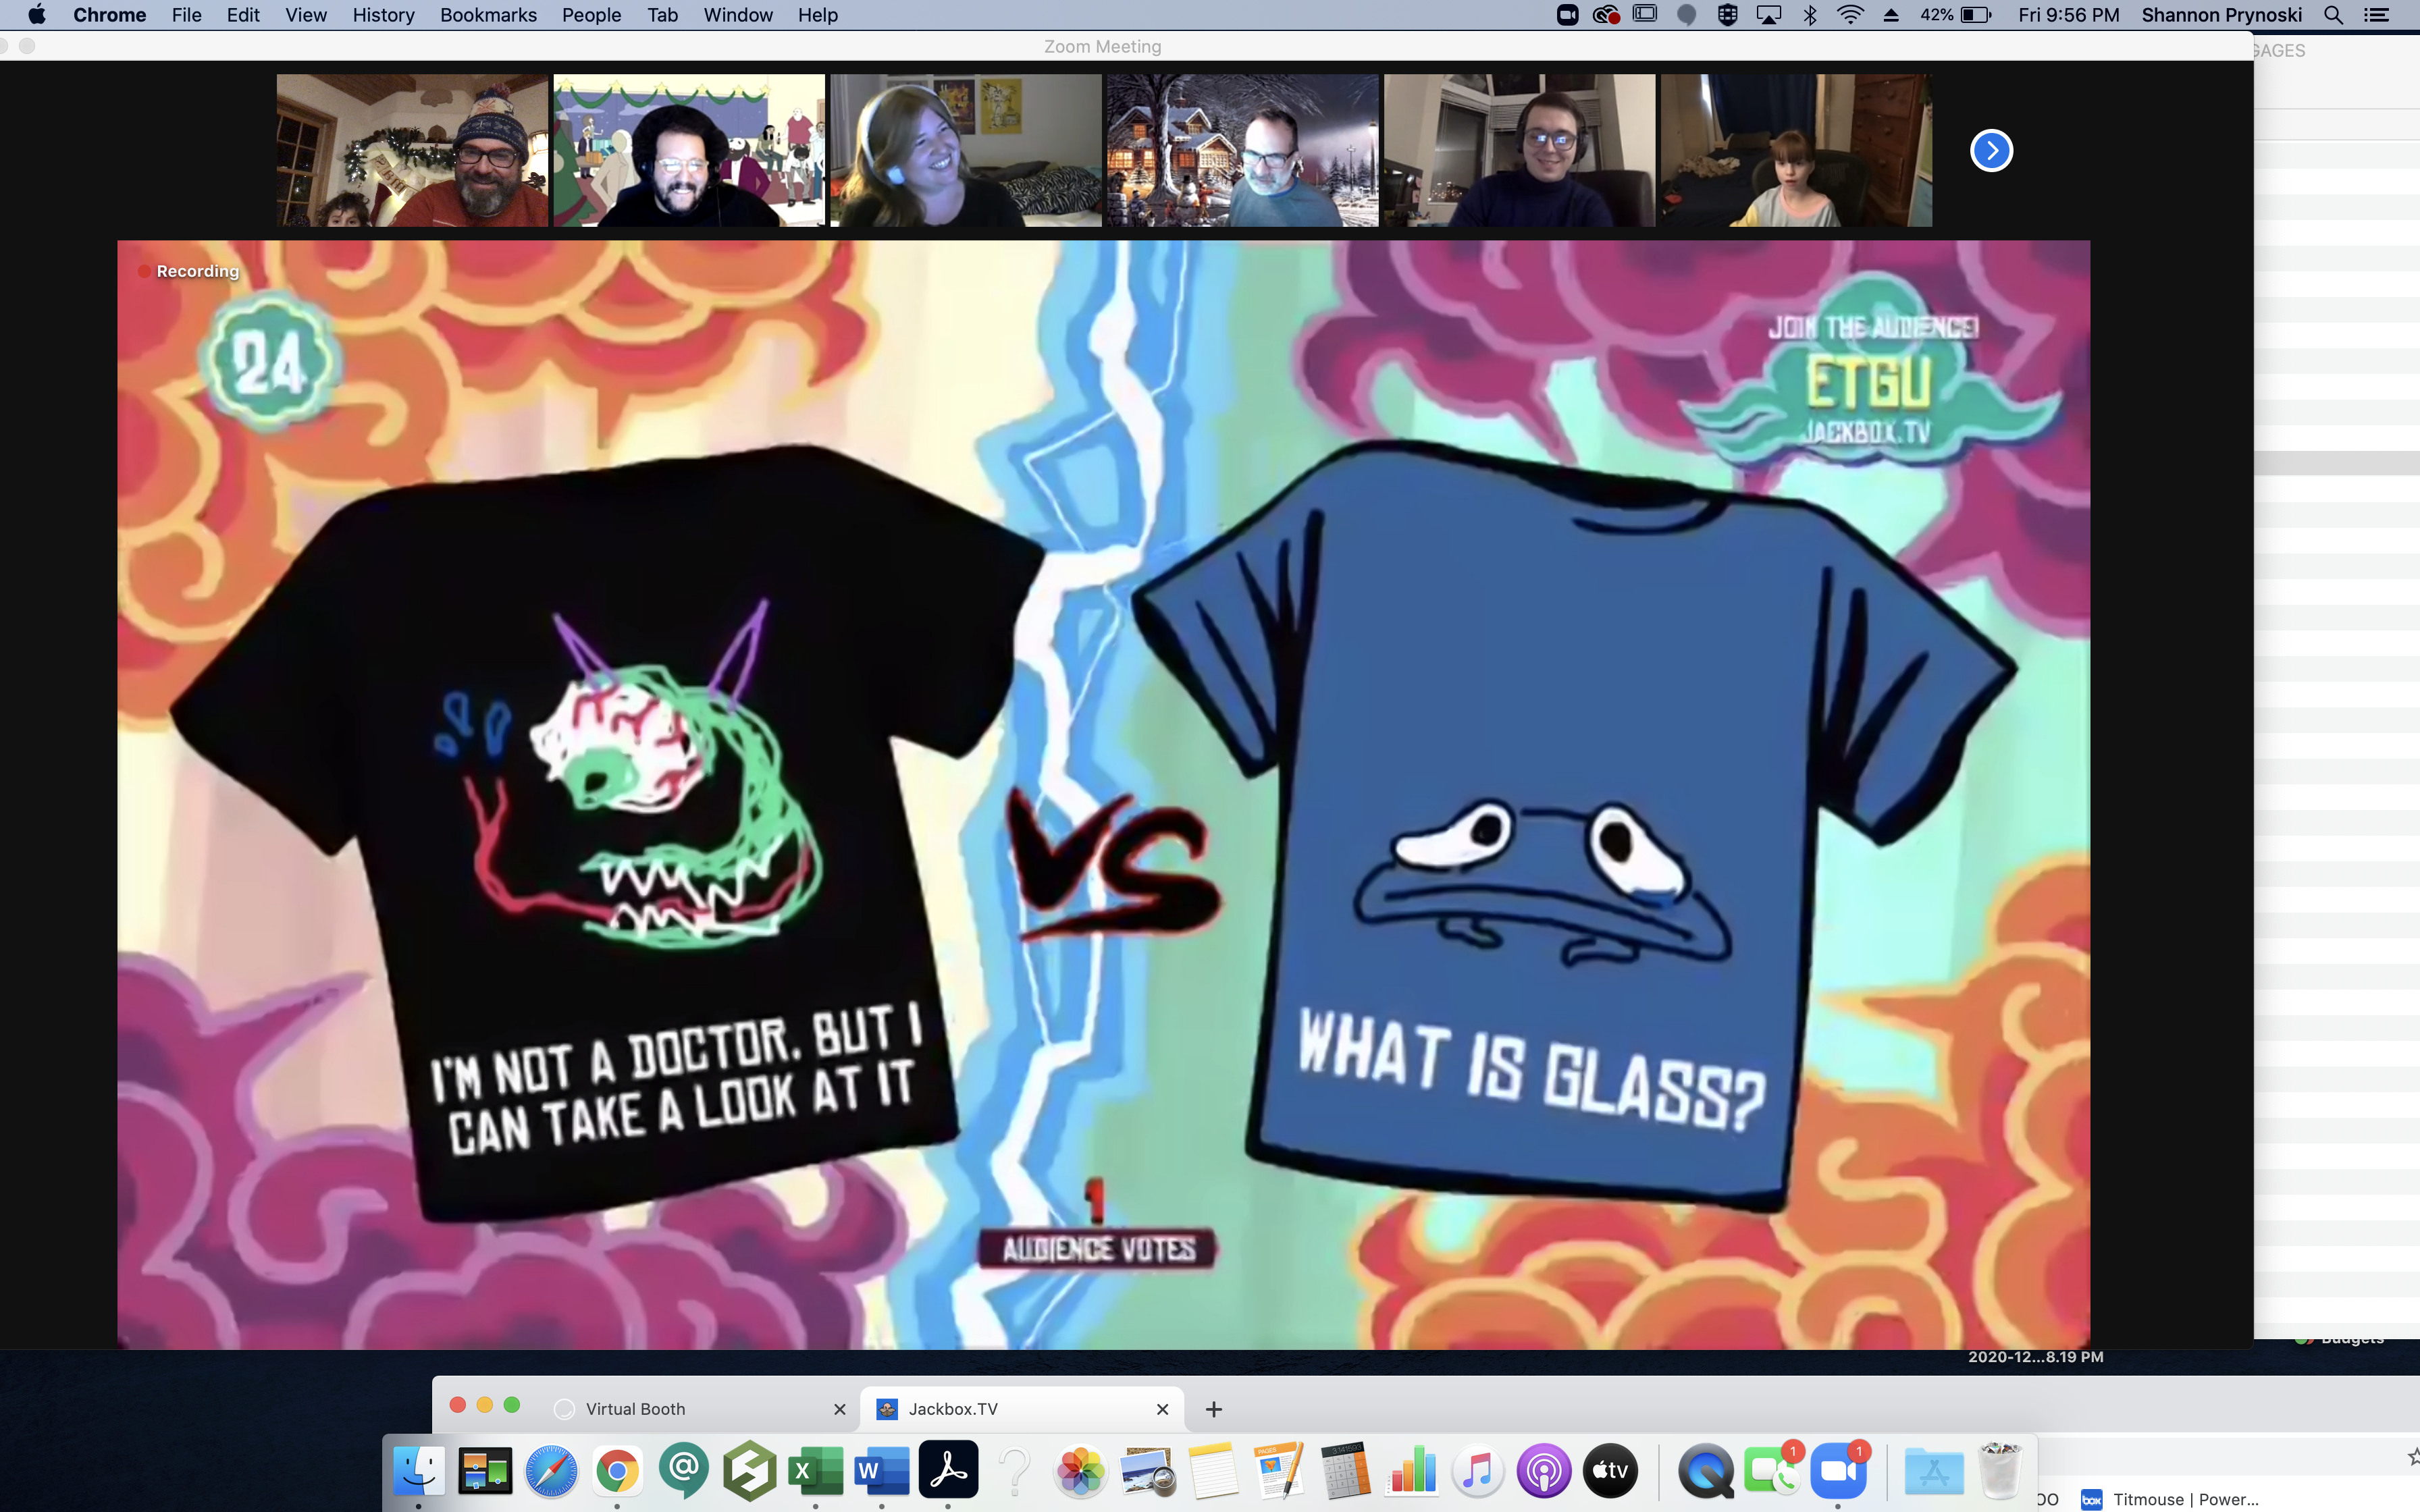The width and height of the screenshot is (2420, 1512).
Task: Select the man in dark sweater thumbnail
Action: [x=1519, y=150]
